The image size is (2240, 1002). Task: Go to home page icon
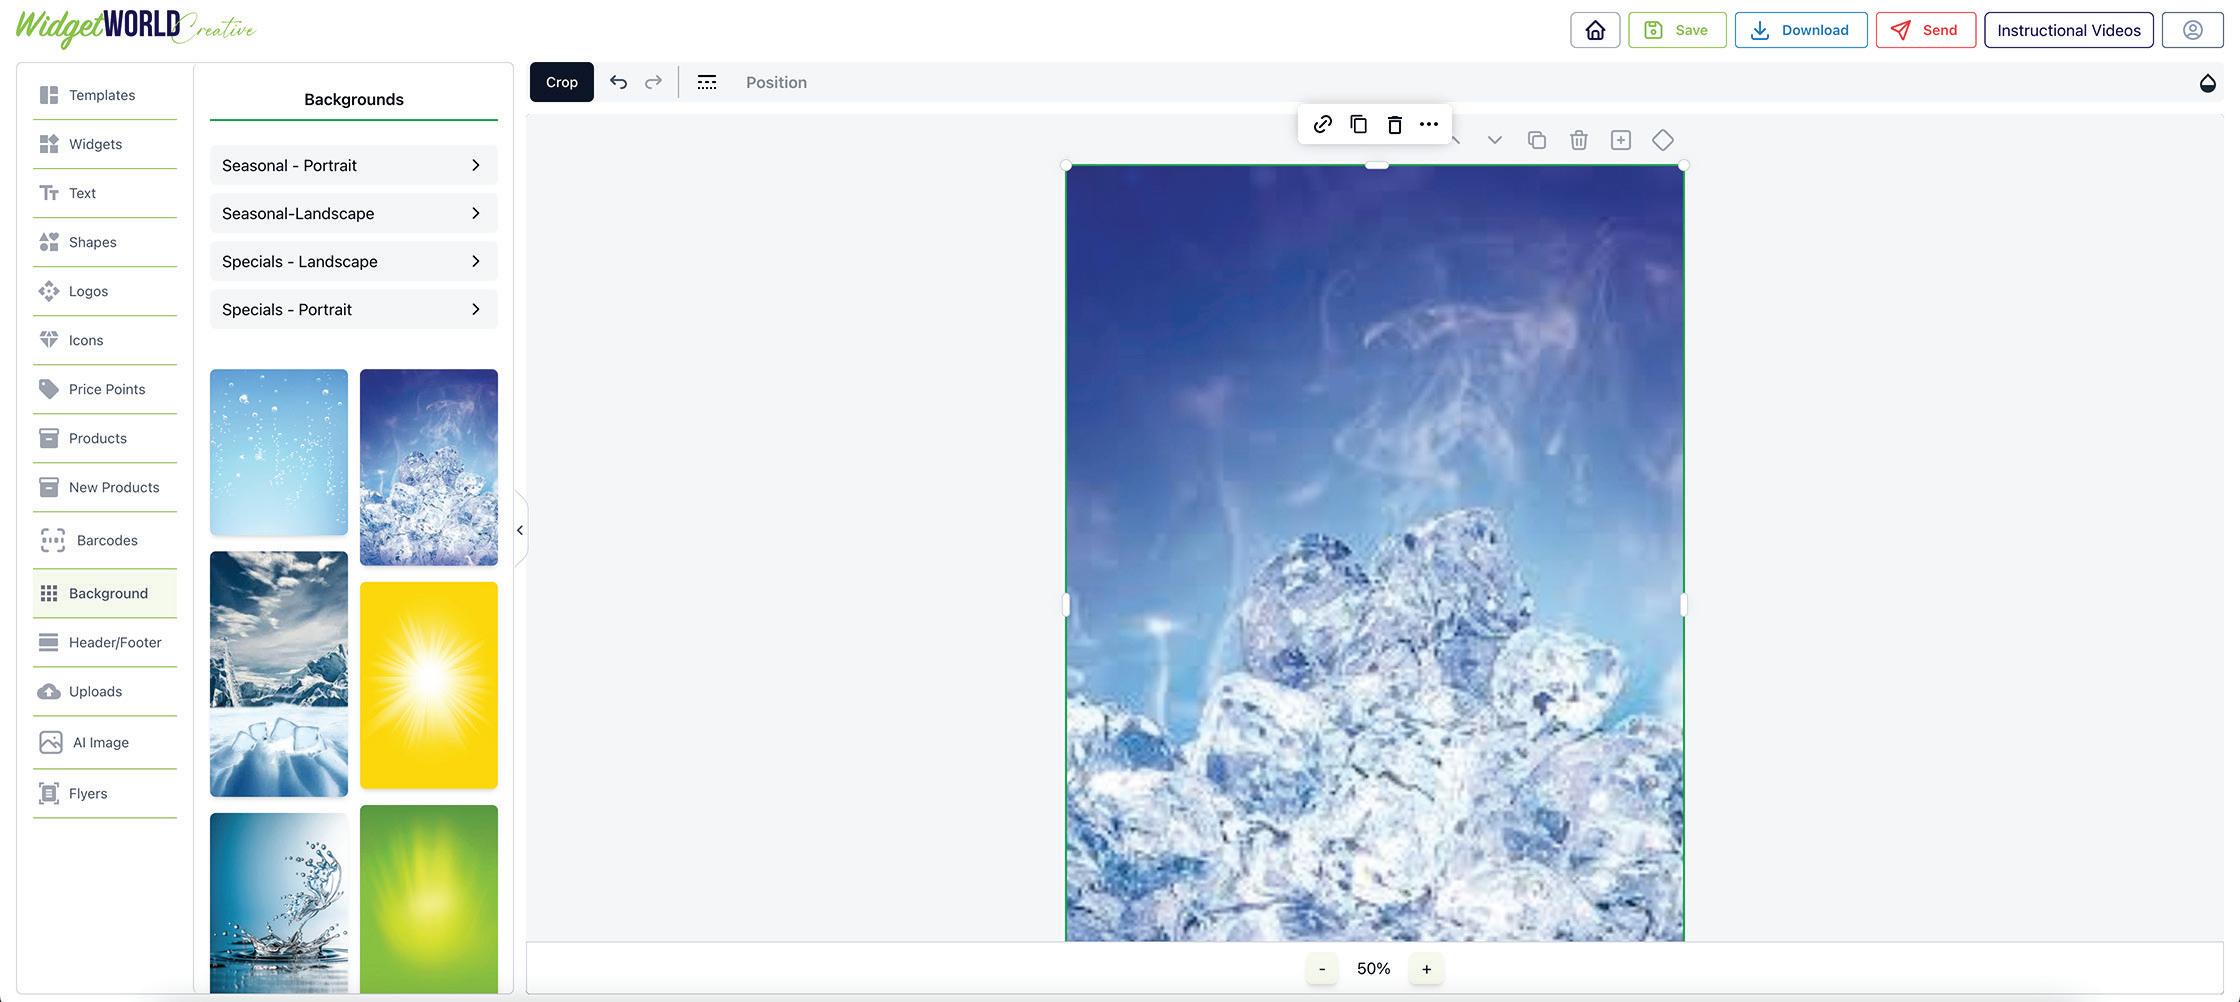coord(1596,30)
